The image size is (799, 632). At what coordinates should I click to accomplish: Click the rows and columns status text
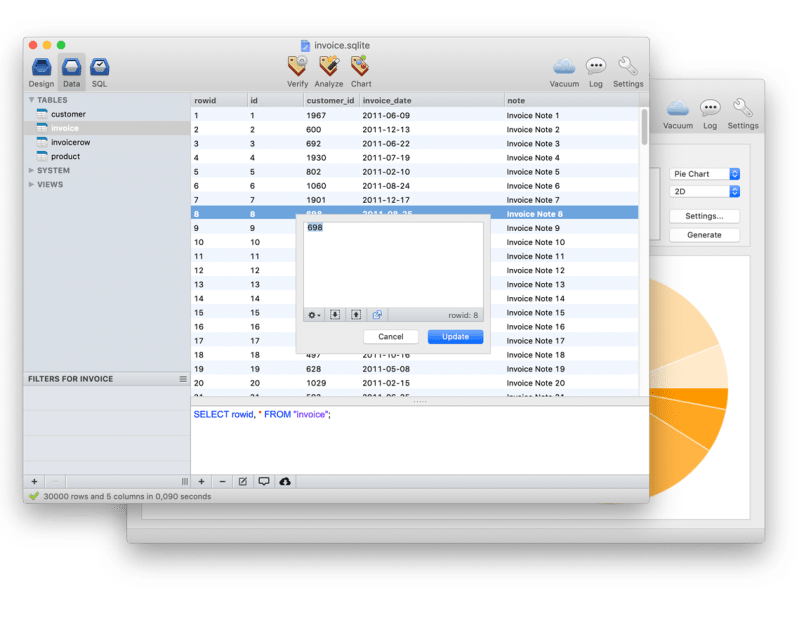127,496
